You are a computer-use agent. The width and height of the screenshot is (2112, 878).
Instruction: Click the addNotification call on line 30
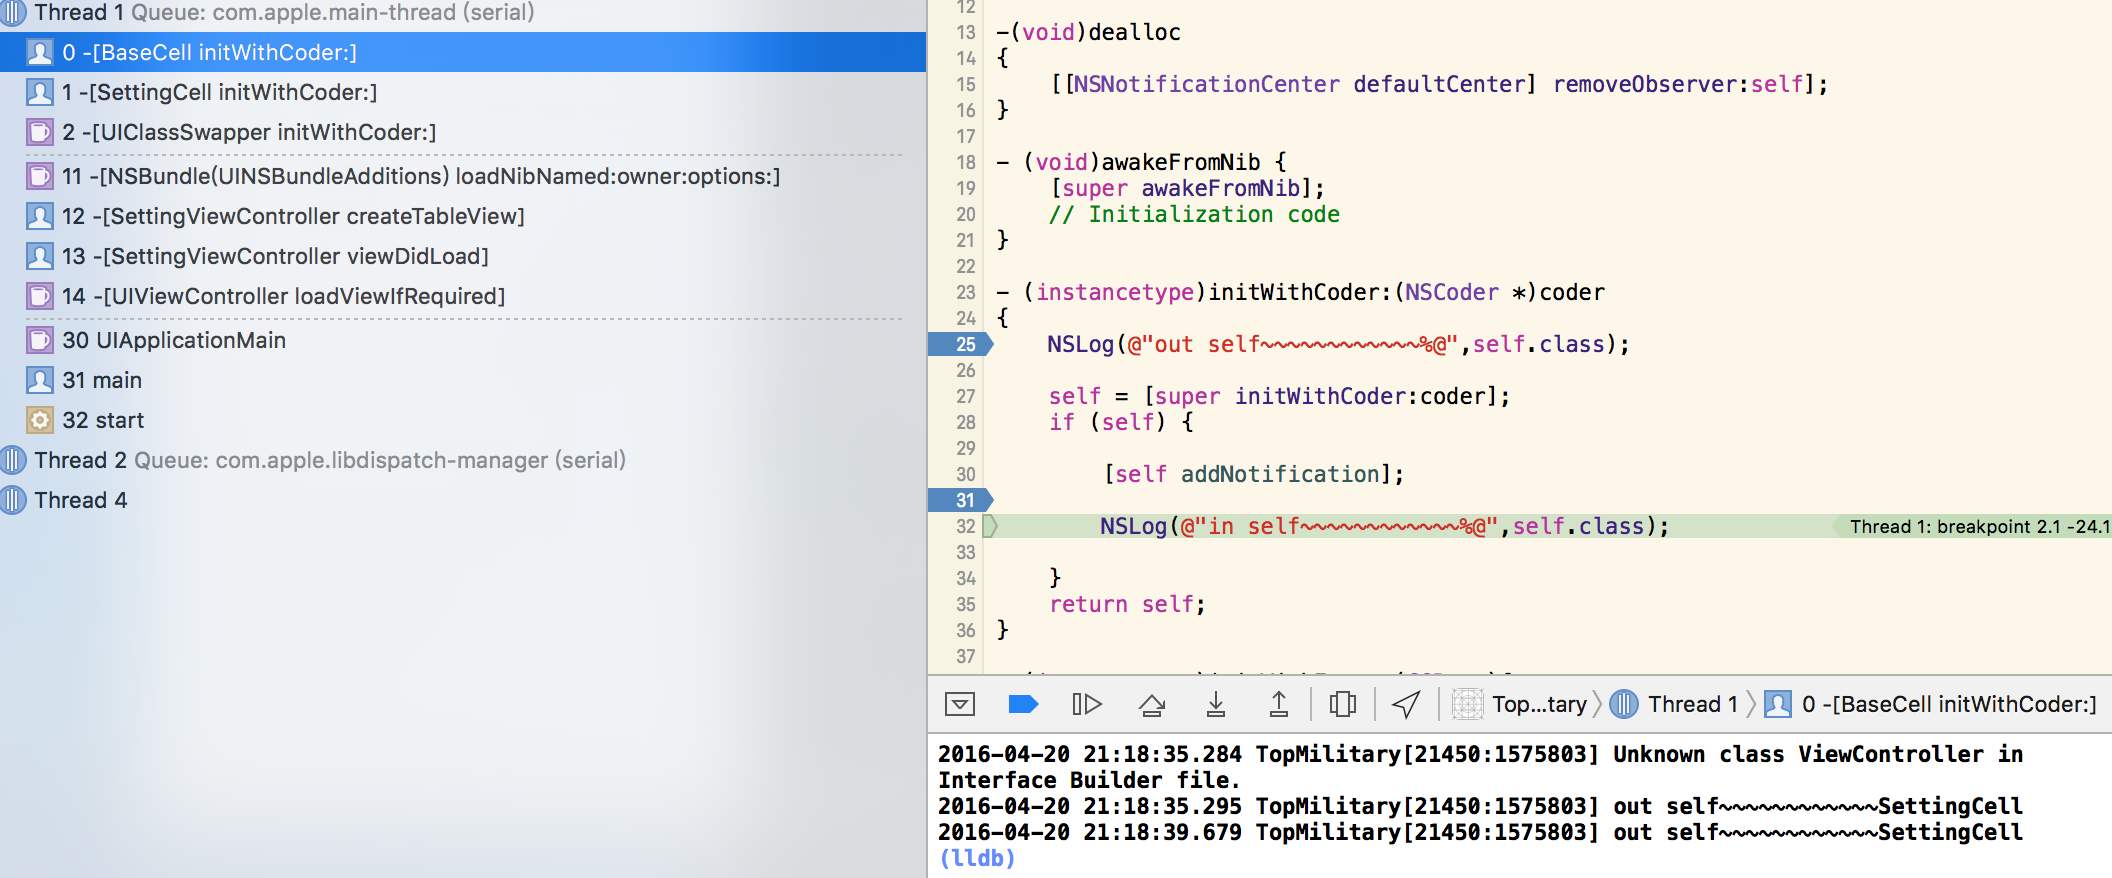(1254, 474)
